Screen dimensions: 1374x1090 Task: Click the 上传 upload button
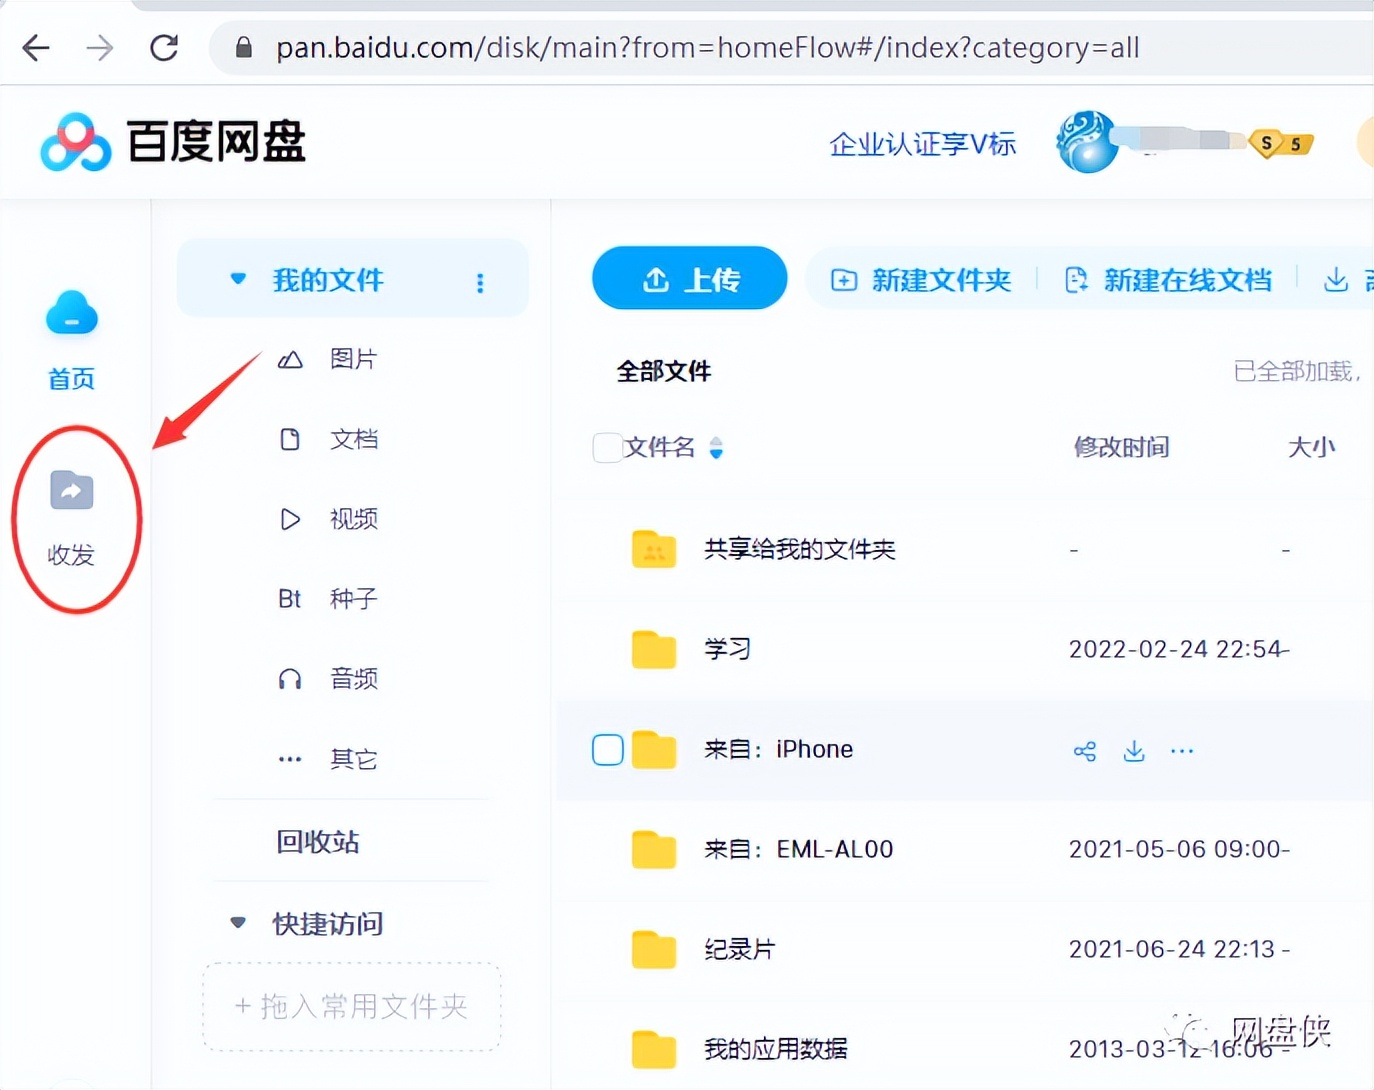[689, 279]
